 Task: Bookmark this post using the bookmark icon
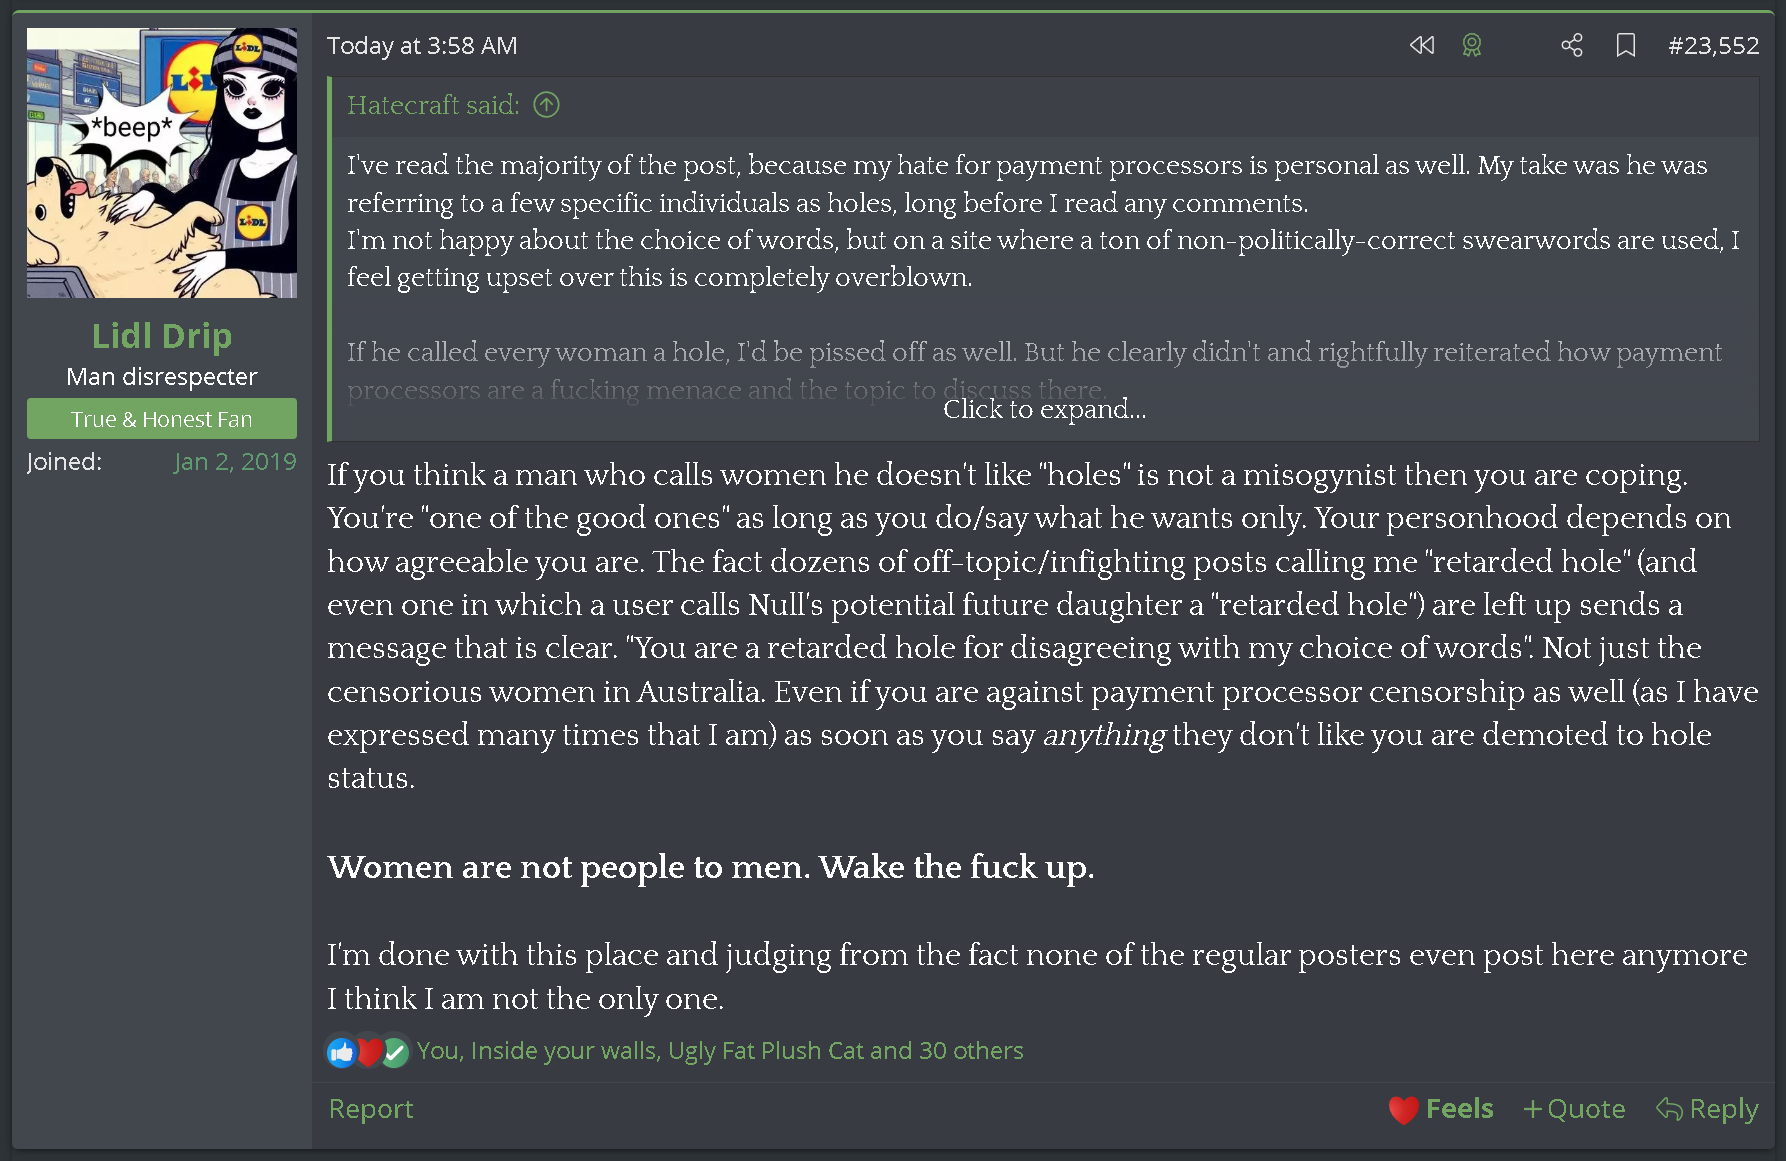tap(1625, 45)
